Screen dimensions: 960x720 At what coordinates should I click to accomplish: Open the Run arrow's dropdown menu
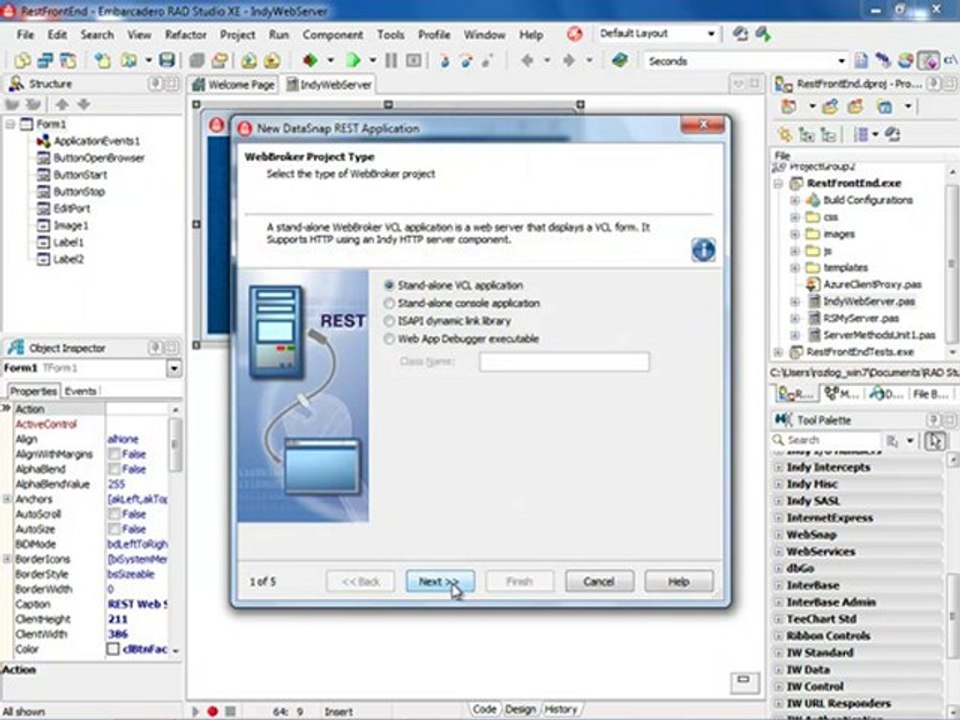(x=372, y=60)
